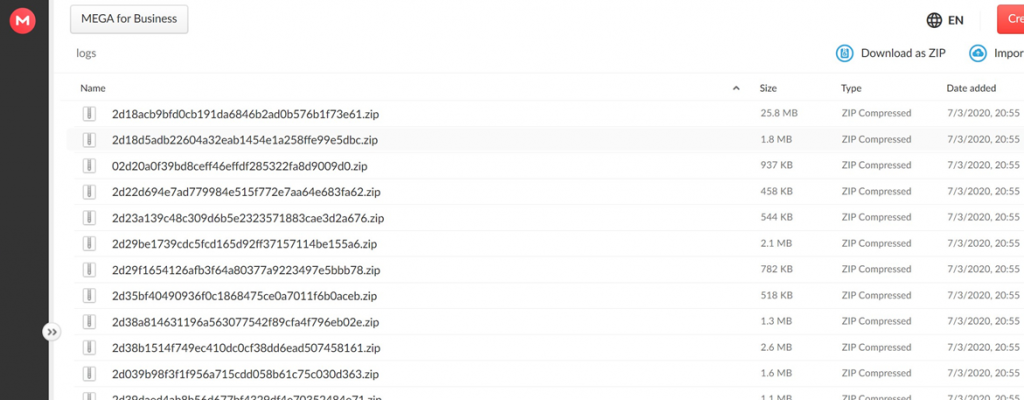Screen dimensions: 1024x400
Task: Click the 937 KB size value
Action: [776, 165]
